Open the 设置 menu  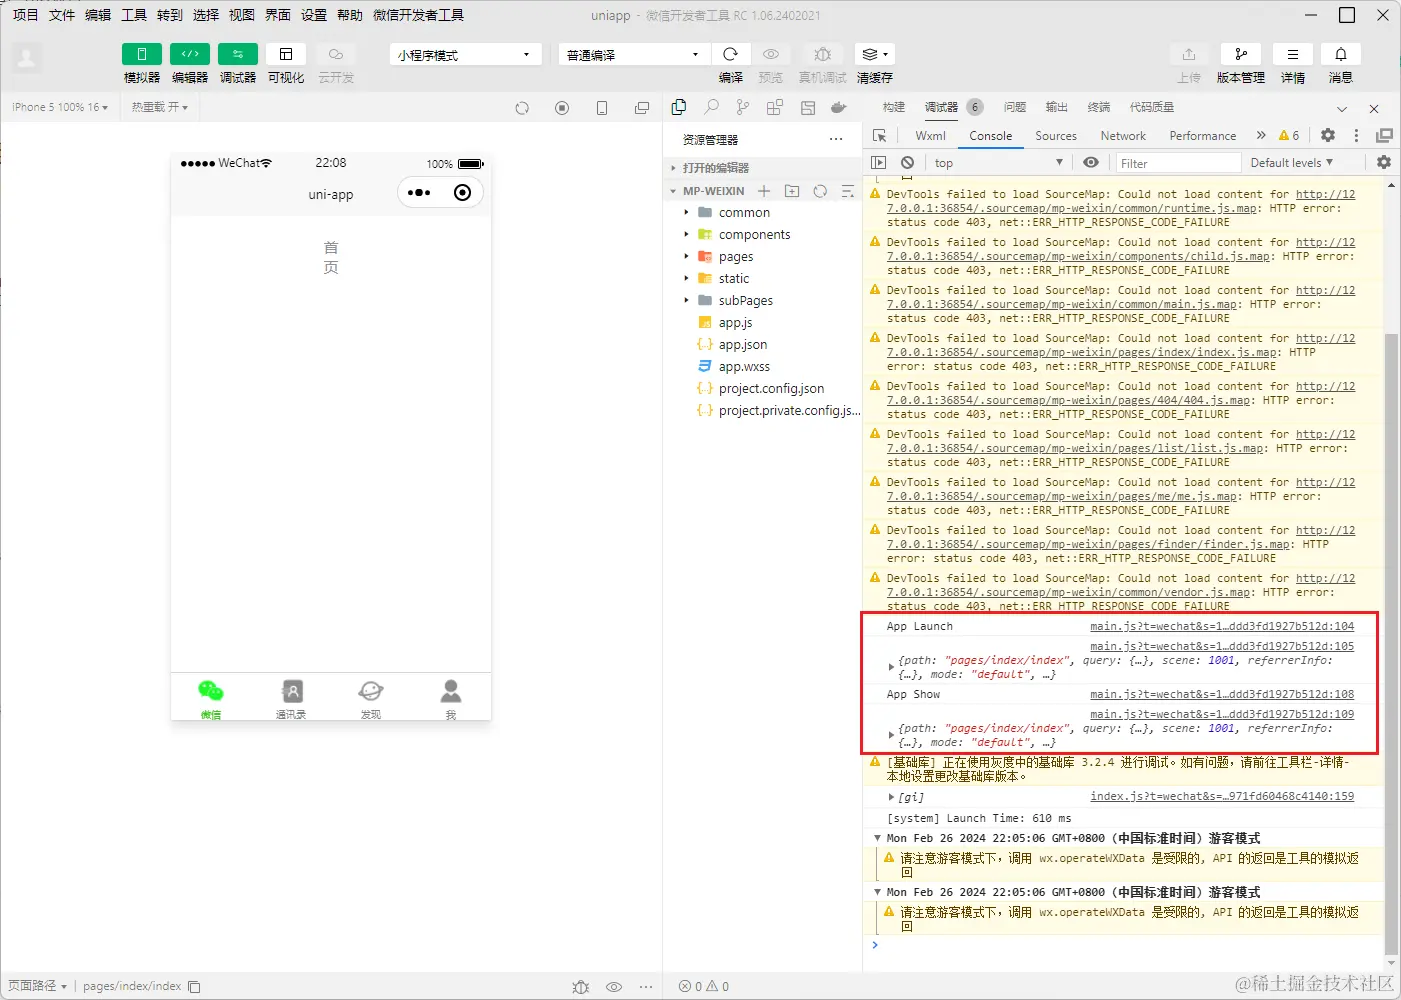coord(314,15)
